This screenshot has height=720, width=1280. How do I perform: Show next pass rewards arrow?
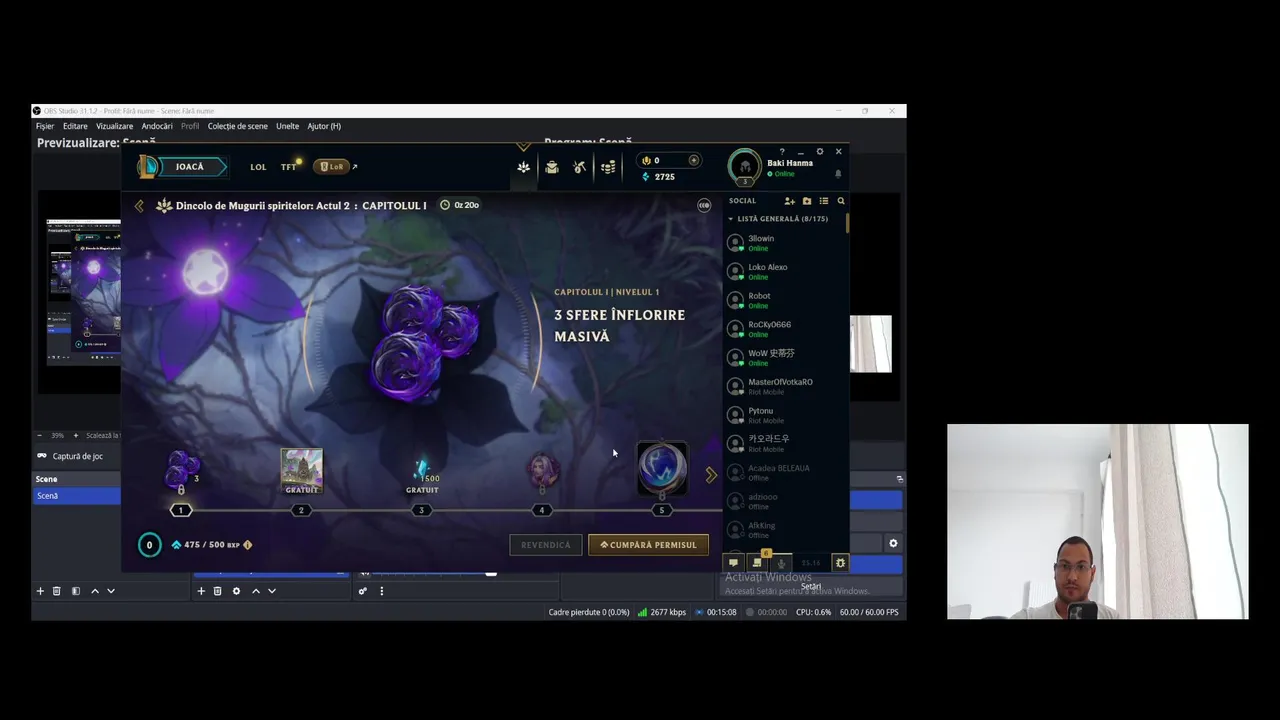(x=711, y=476)
